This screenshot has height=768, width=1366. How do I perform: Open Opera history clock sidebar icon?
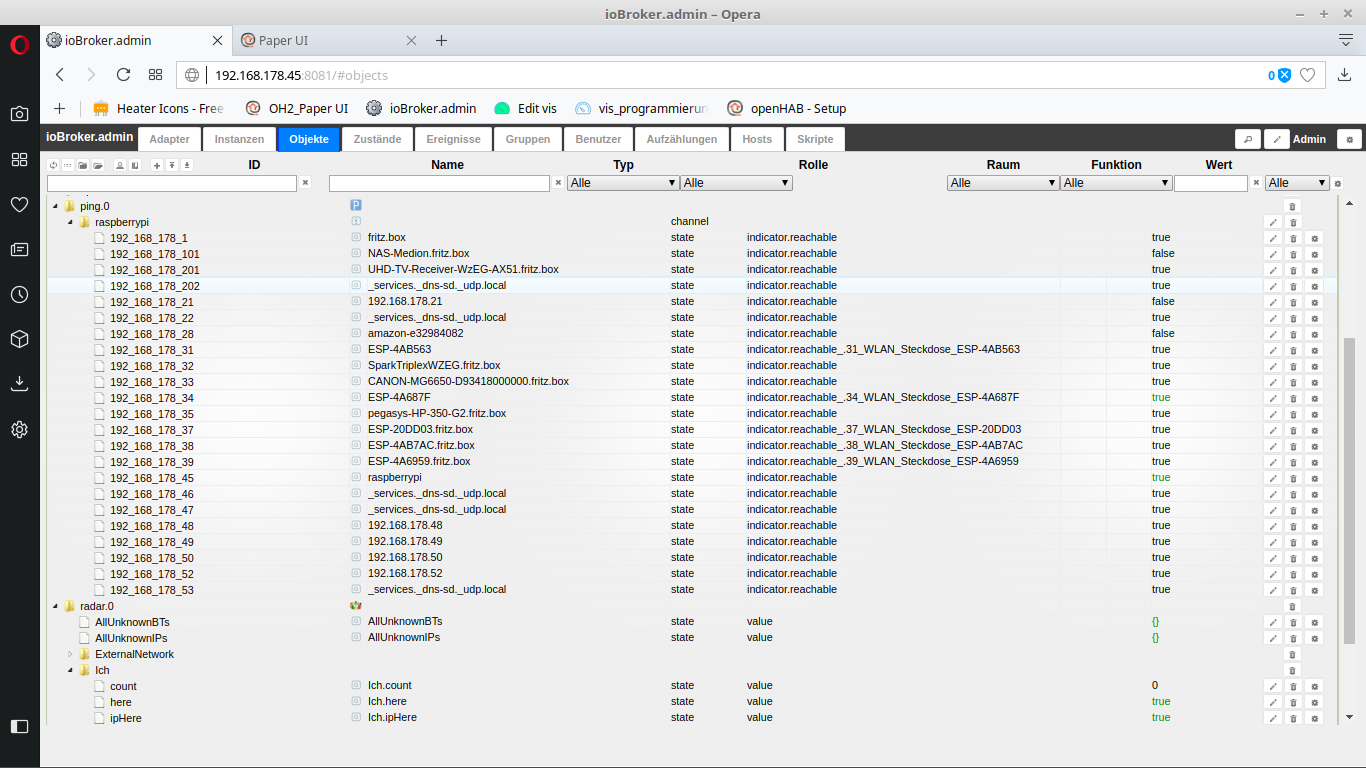click(19, 294)
